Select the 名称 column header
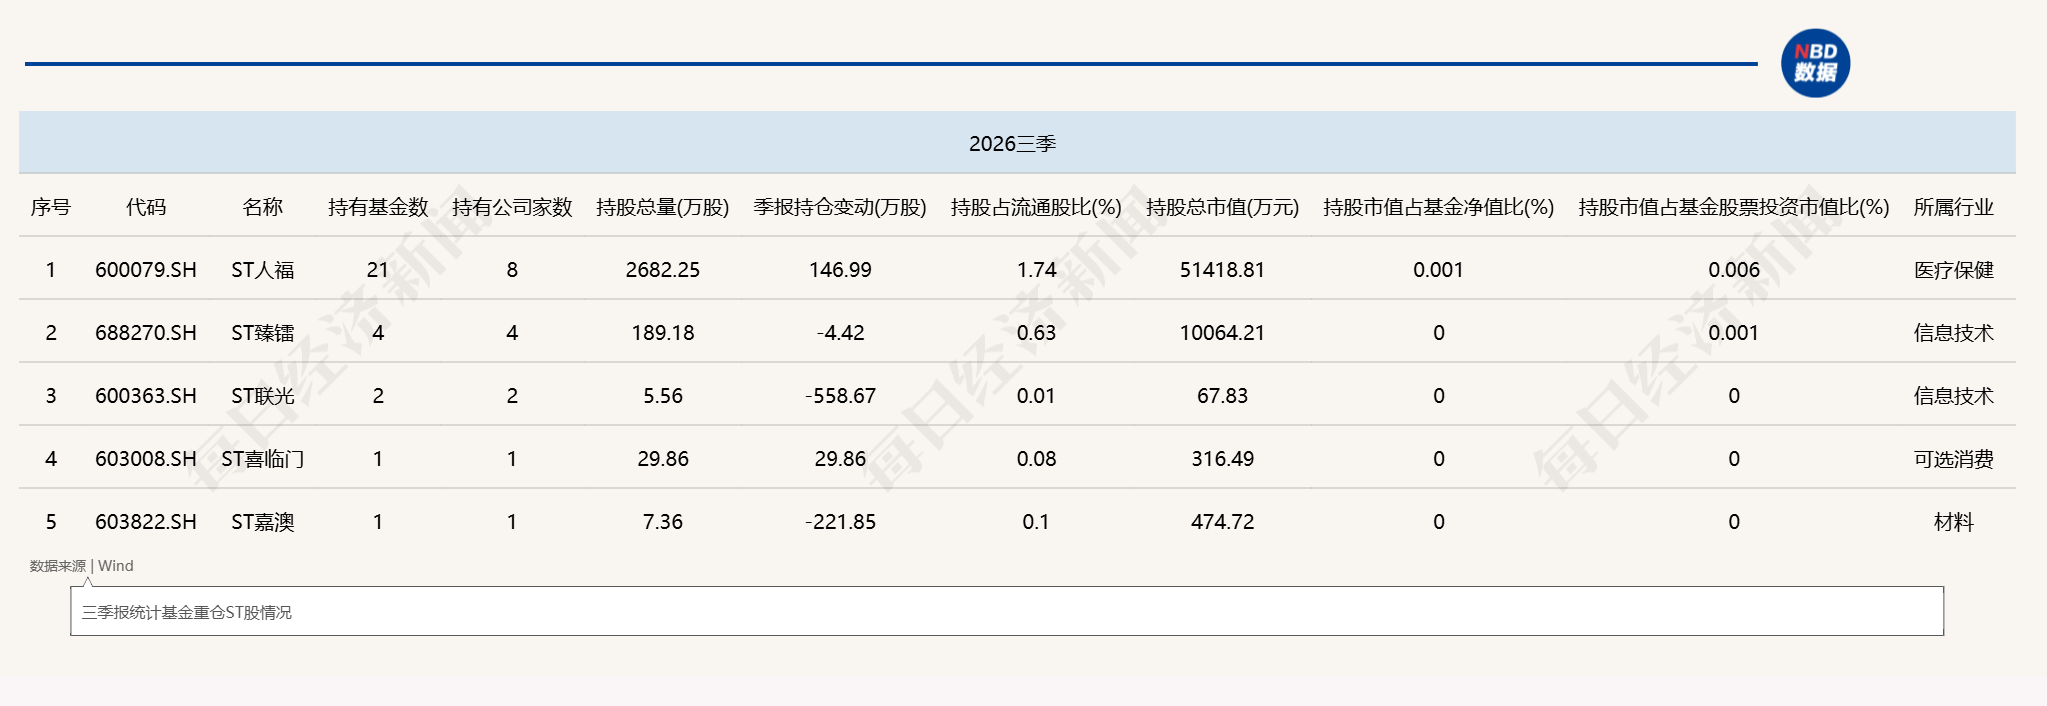 coord(263,207)
